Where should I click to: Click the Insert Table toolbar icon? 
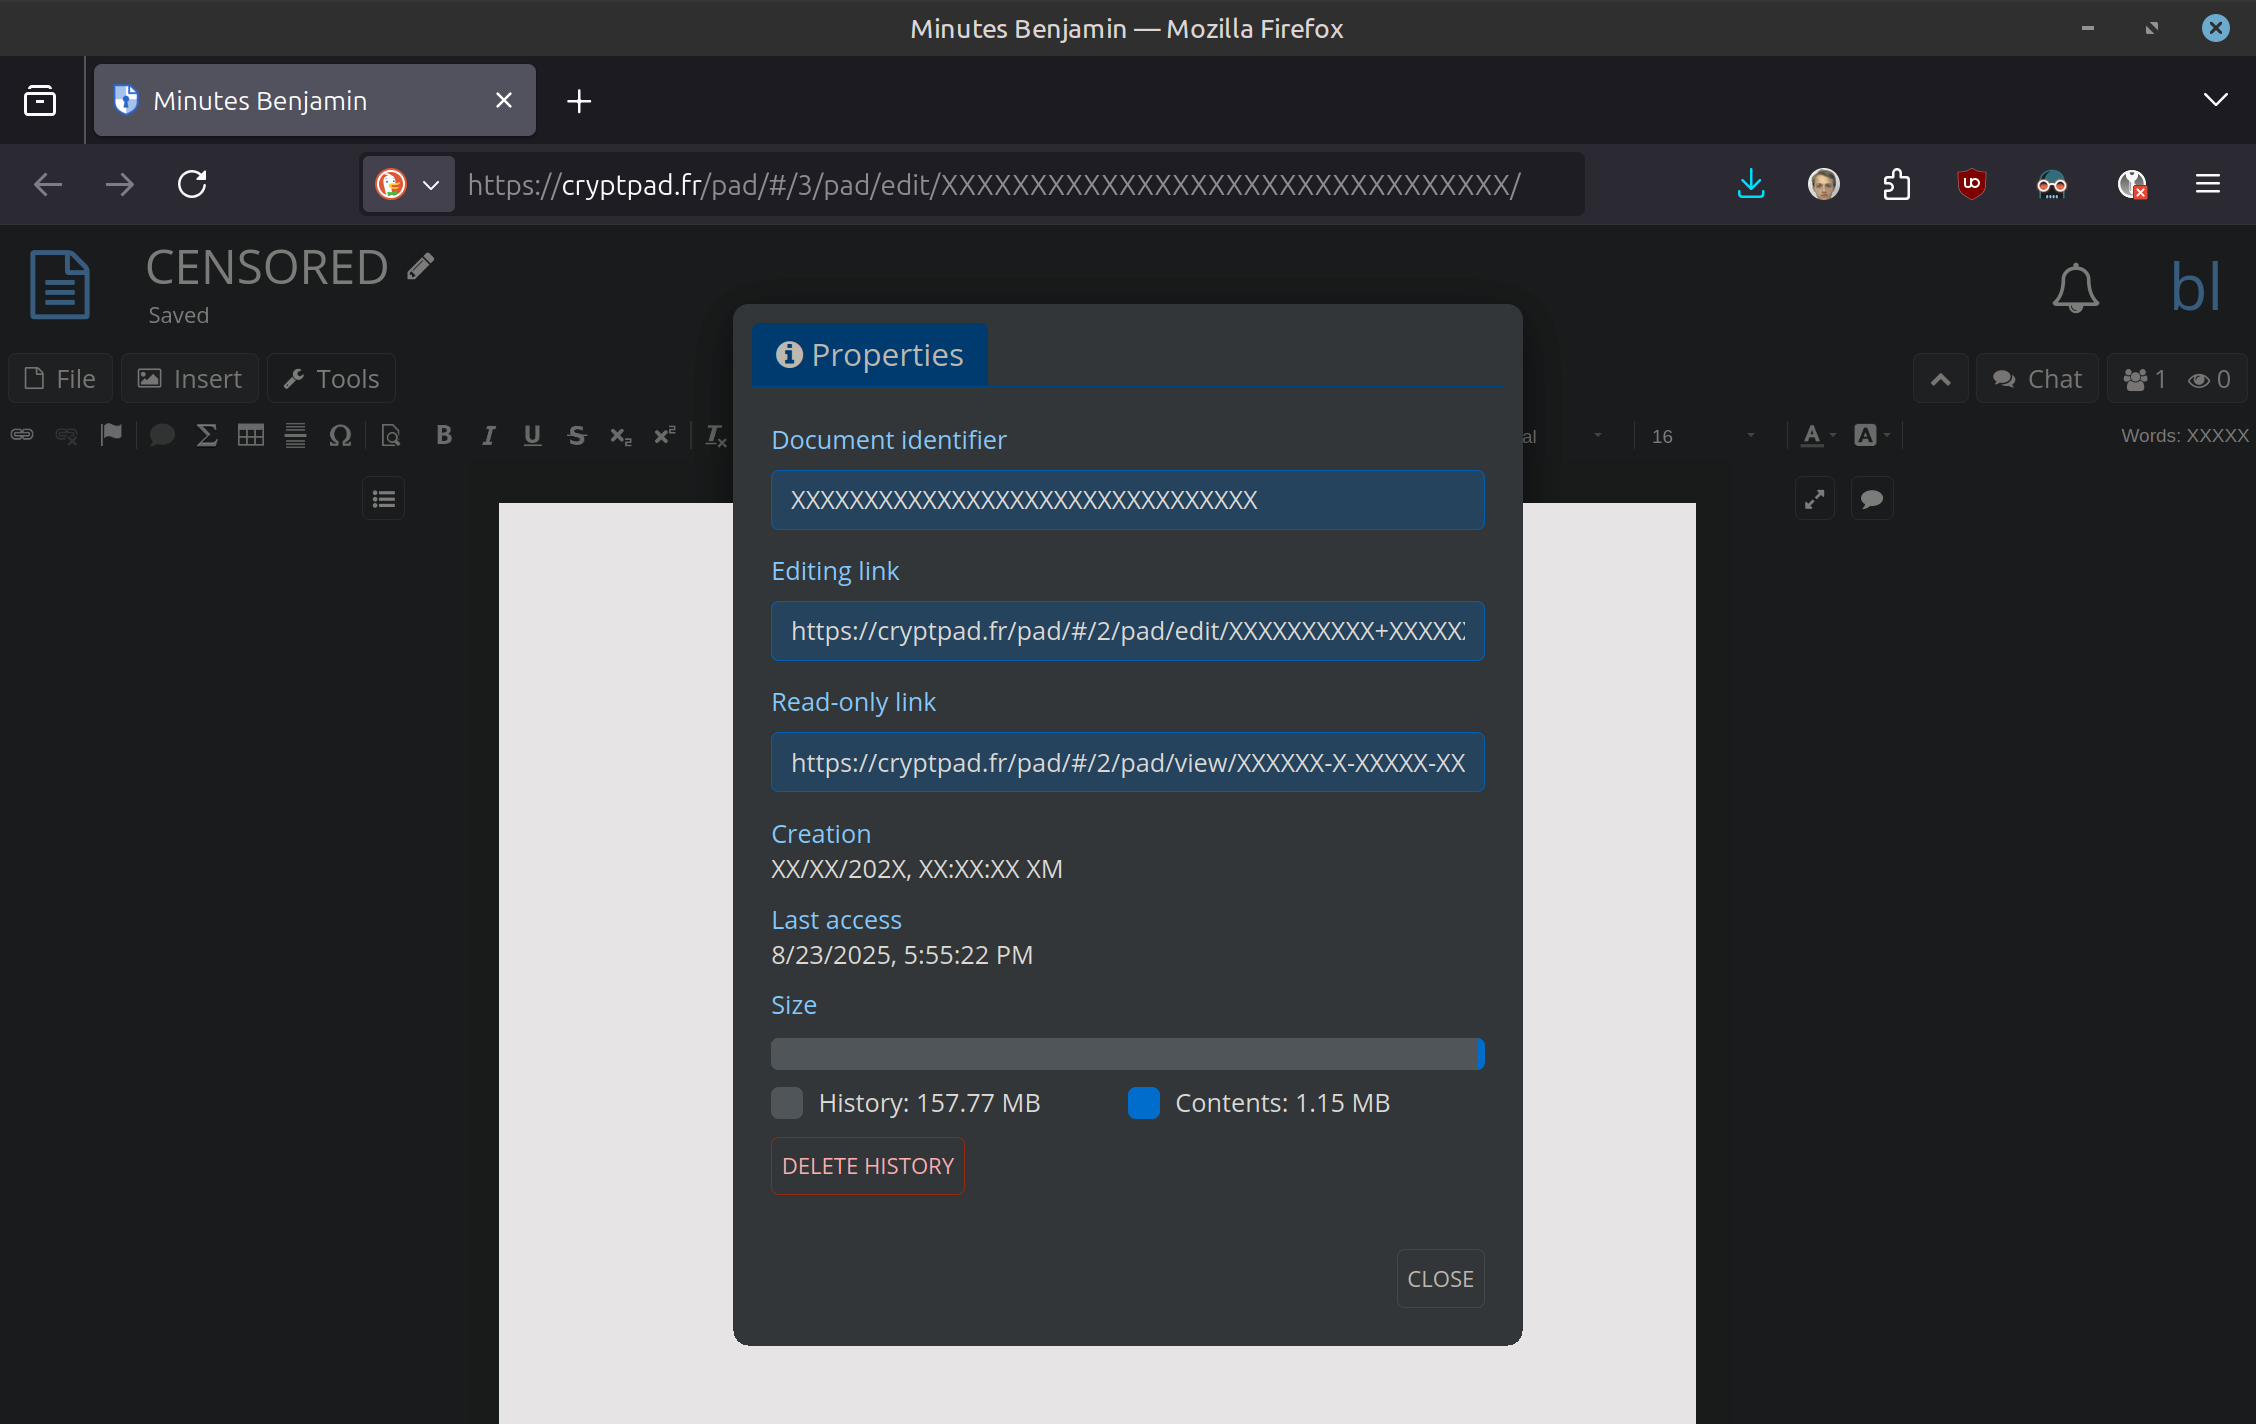coord(251,435)
